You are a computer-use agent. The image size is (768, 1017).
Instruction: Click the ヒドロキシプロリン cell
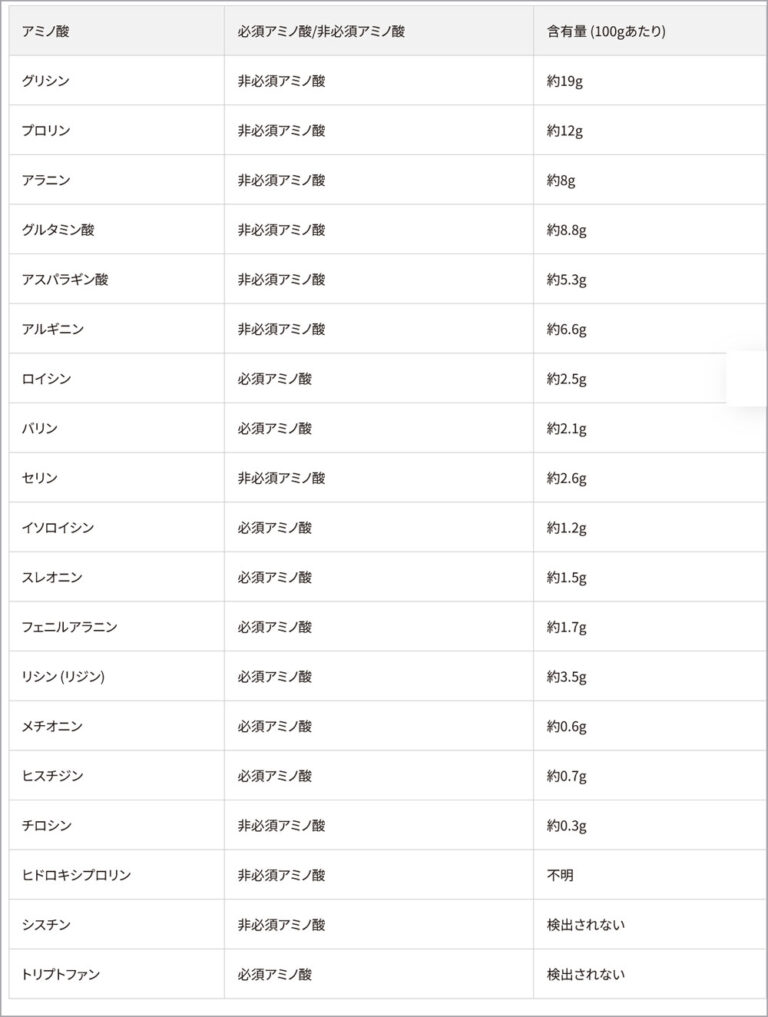76,875
